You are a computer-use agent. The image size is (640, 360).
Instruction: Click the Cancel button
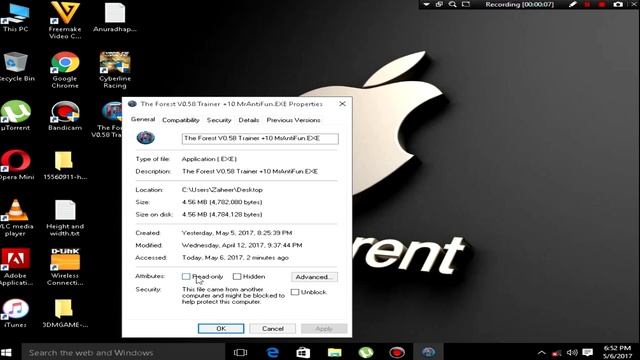[273, 329]
